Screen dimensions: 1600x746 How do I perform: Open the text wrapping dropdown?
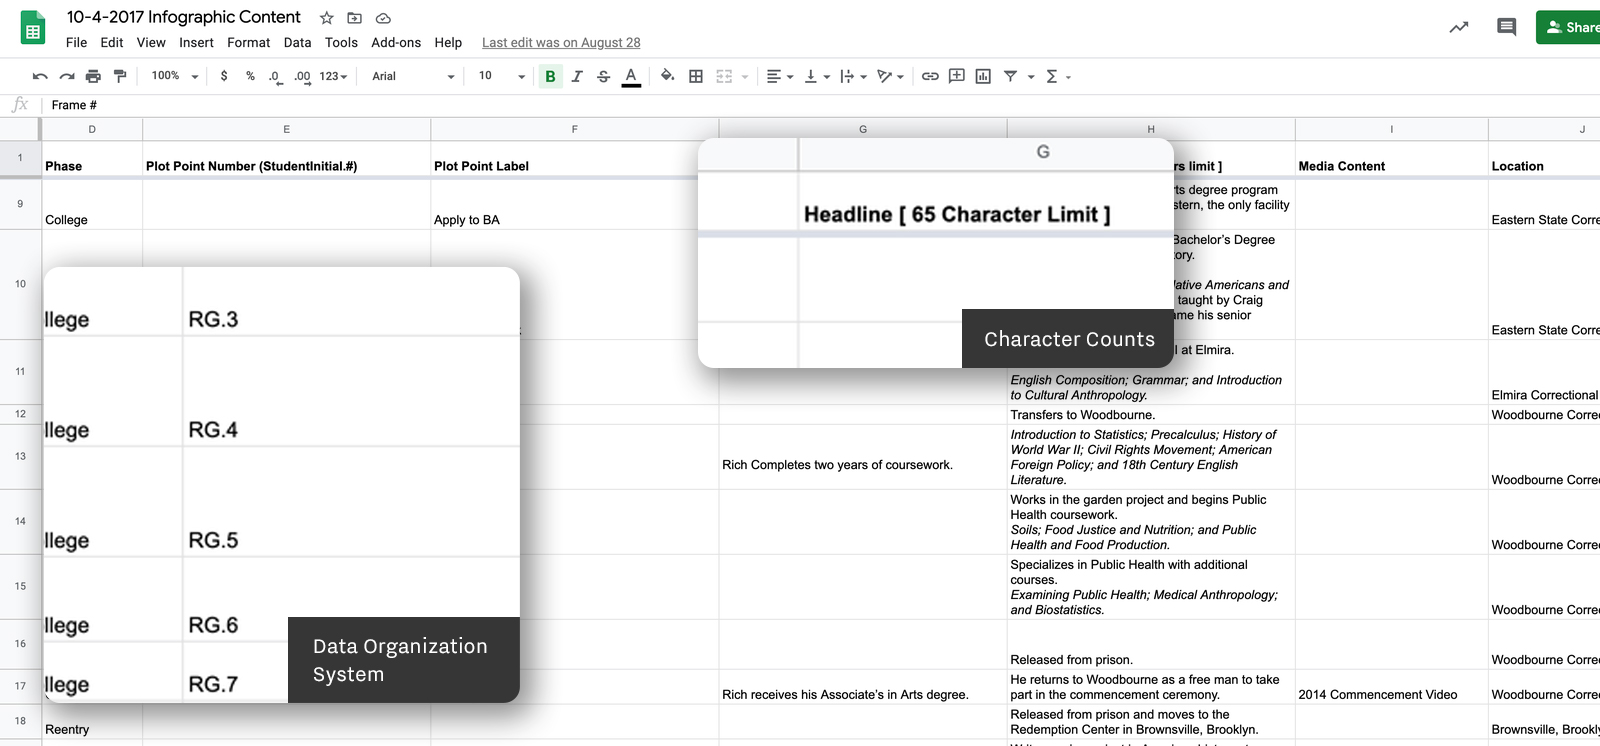(853, 76)
